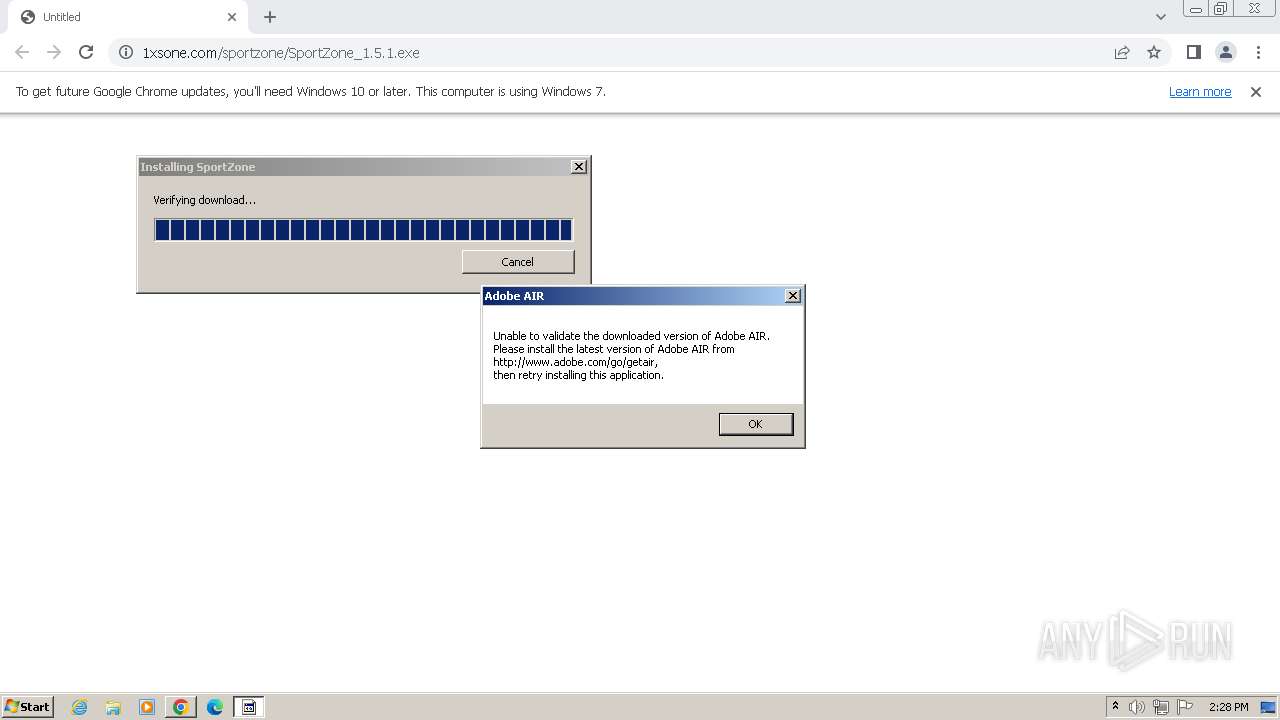Cancel the SportZone installation
Screen dimensions: 1280x720
(x=517, y=261)
